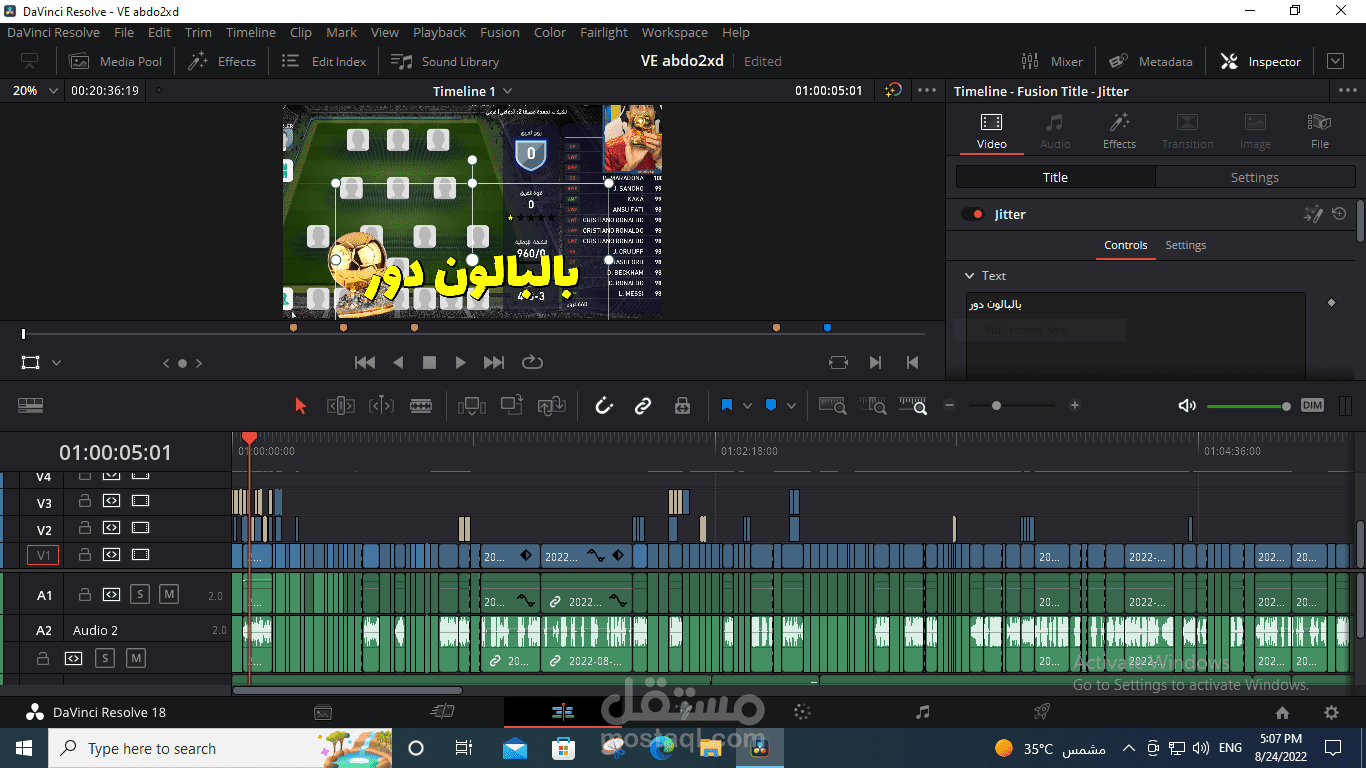
Task: Click the monitor volume slider handle
Action: pos(1286,406)
